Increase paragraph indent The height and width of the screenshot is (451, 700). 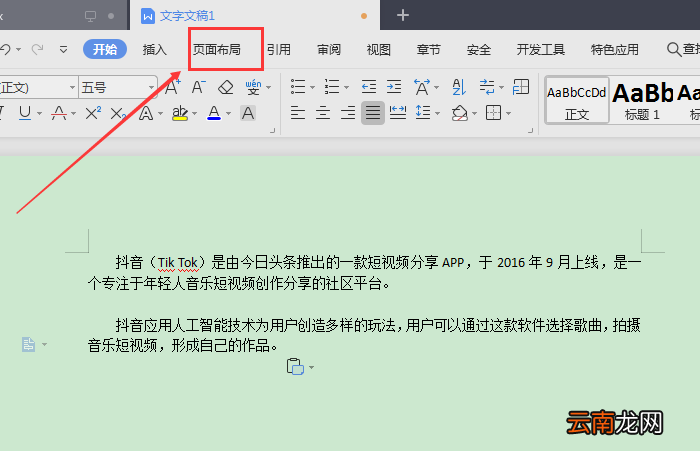coord(394,87)
